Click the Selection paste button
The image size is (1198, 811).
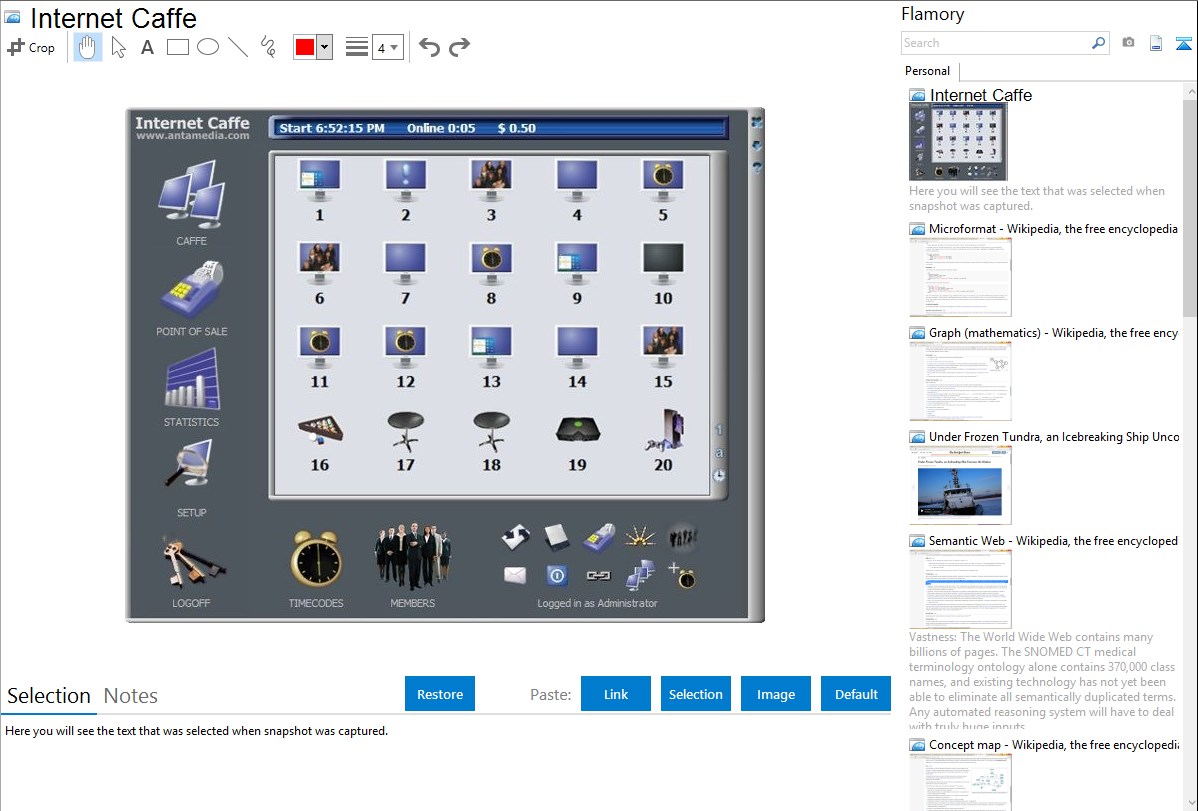(696, 694)
